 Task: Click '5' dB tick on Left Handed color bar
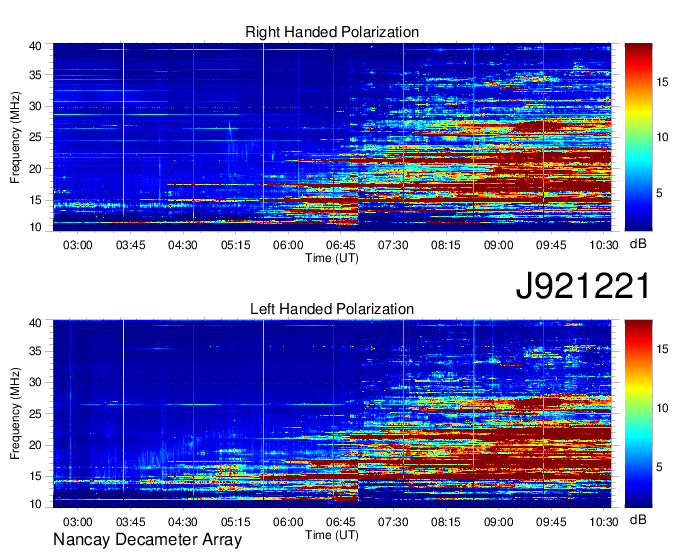point(660,467)
